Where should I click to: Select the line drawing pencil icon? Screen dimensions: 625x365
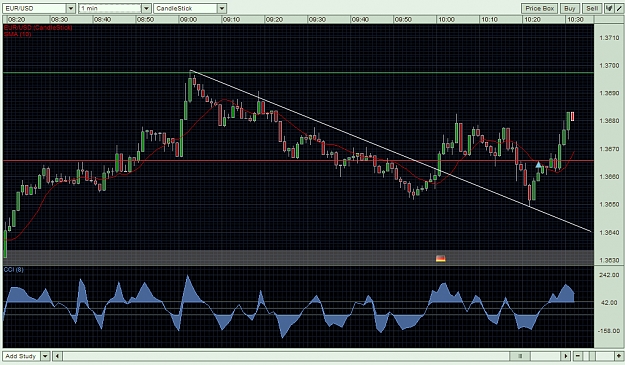[619, 8]
